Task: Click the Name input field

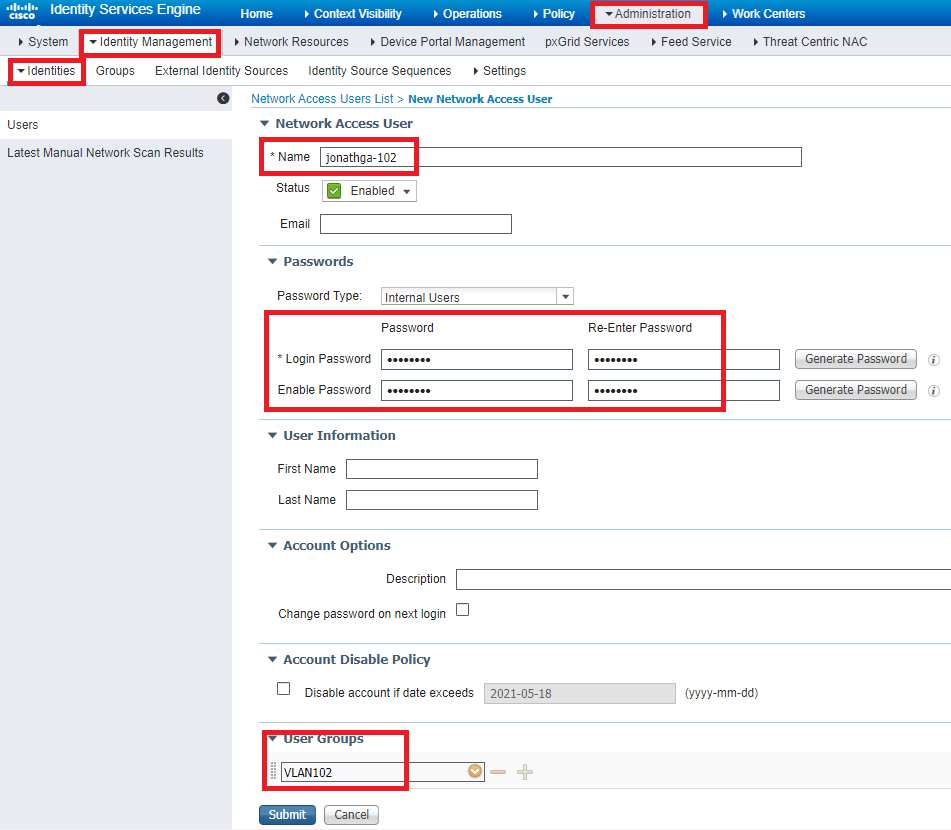Action: (560, 157)
